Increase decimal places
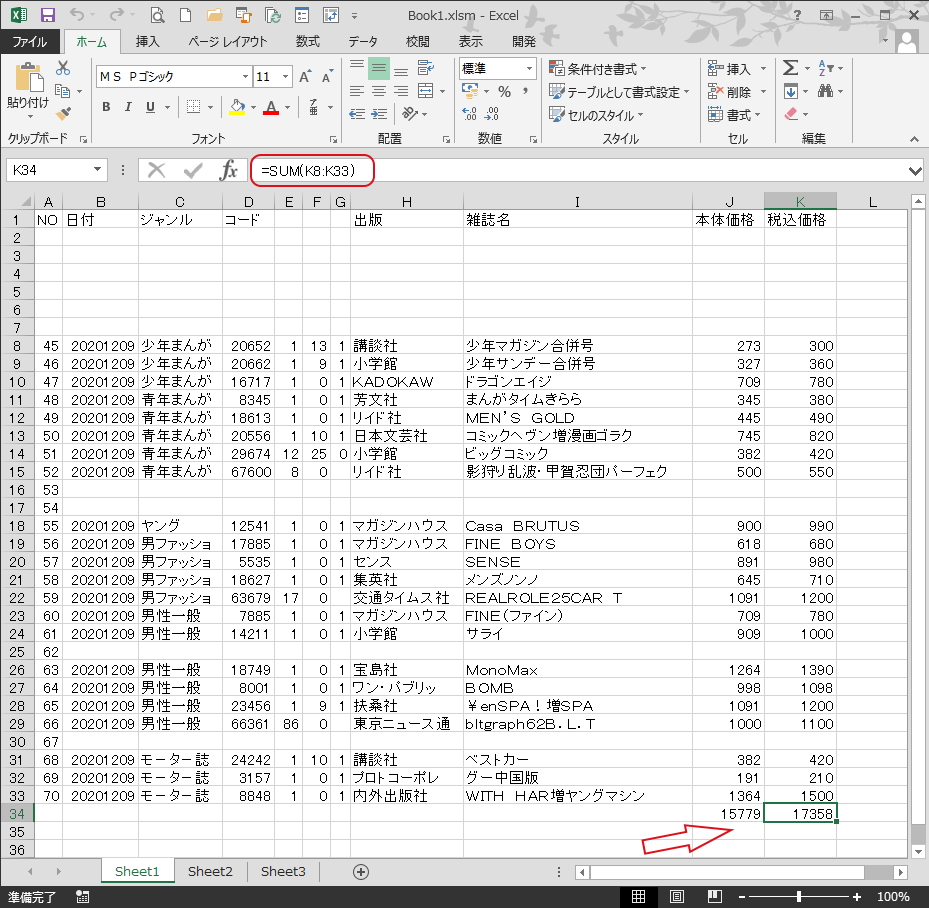 click(469, 114)
